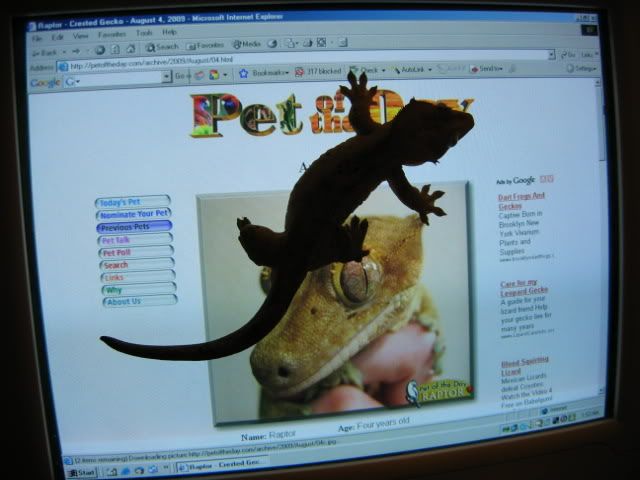
Task: Click the AutoLink button
Action: (x=409, y=70)
